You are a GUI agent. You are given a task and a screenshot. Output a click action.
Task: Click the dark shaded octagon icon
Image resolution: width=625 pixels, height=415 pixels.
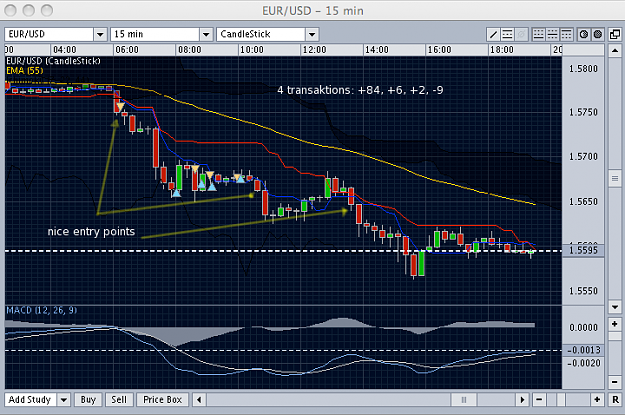coord(597,35)
